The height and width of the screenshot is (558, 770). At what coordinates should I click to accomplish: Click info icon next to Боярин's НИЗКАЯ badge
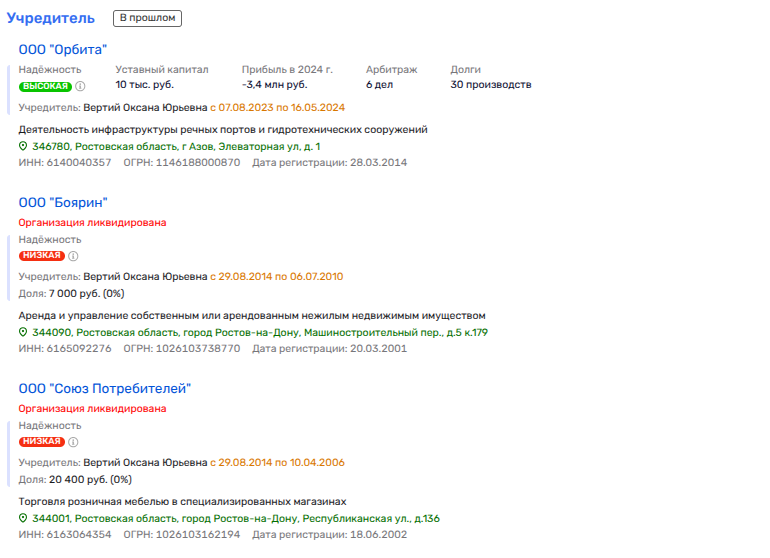coord(73,256)
